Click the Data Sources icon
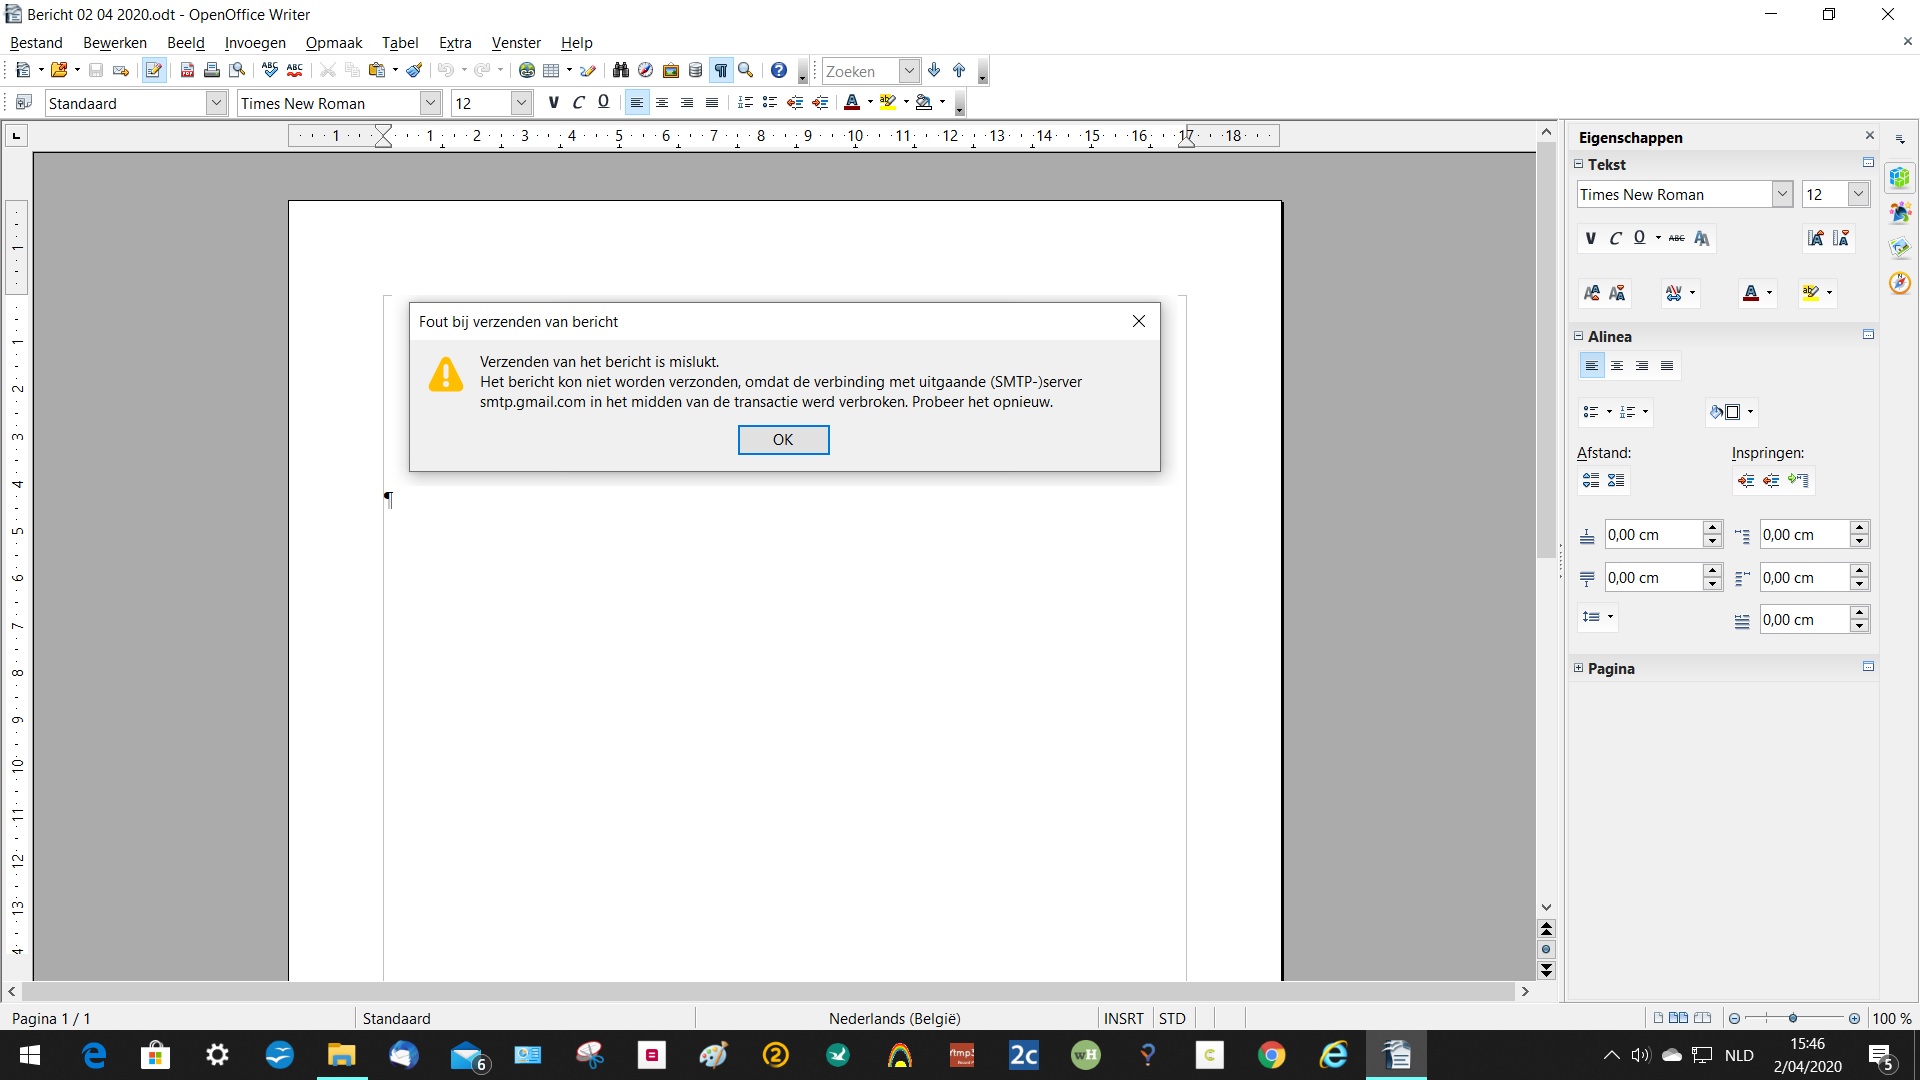 (696, 71)
